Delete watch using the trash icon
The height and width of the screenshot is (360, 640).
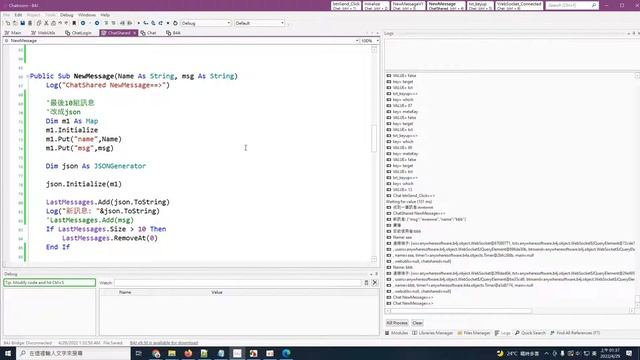[366, 282]
